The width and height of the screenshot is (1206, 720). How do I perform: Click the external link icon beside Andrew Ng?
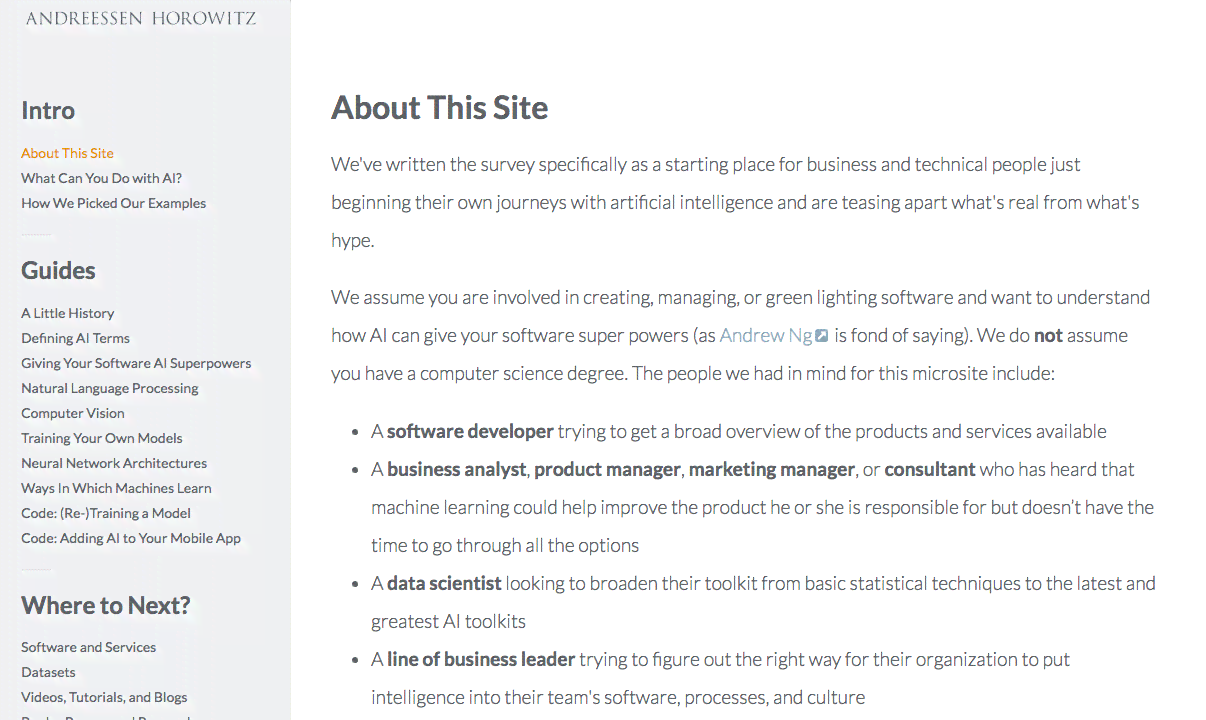pos(822,336)
